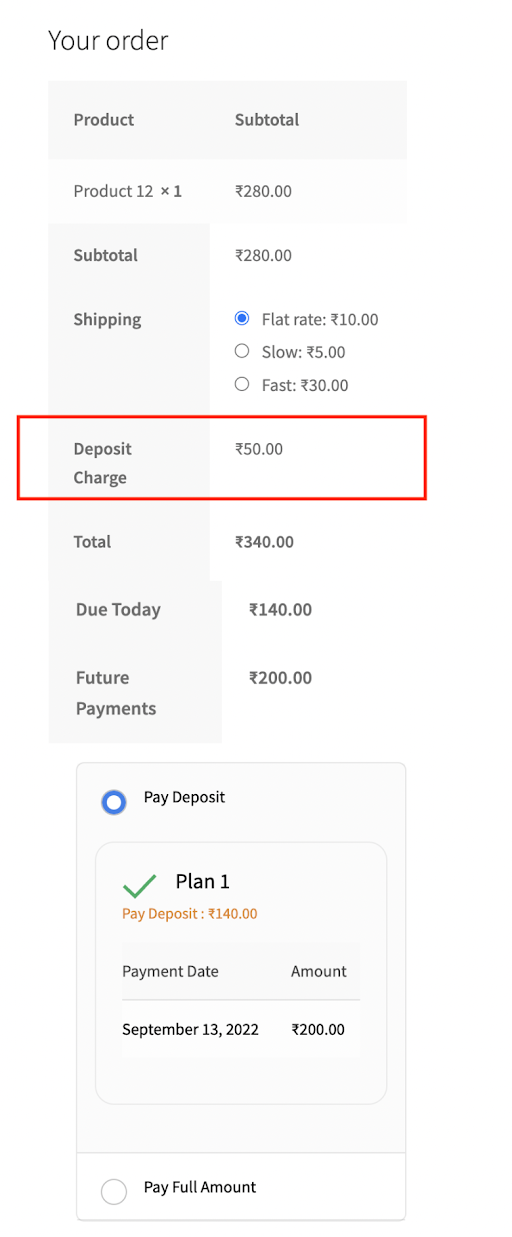Click the Product 12 × 1 item
Image resolution: width=512 pixels, height=1237 pixels.
(128, 190)
